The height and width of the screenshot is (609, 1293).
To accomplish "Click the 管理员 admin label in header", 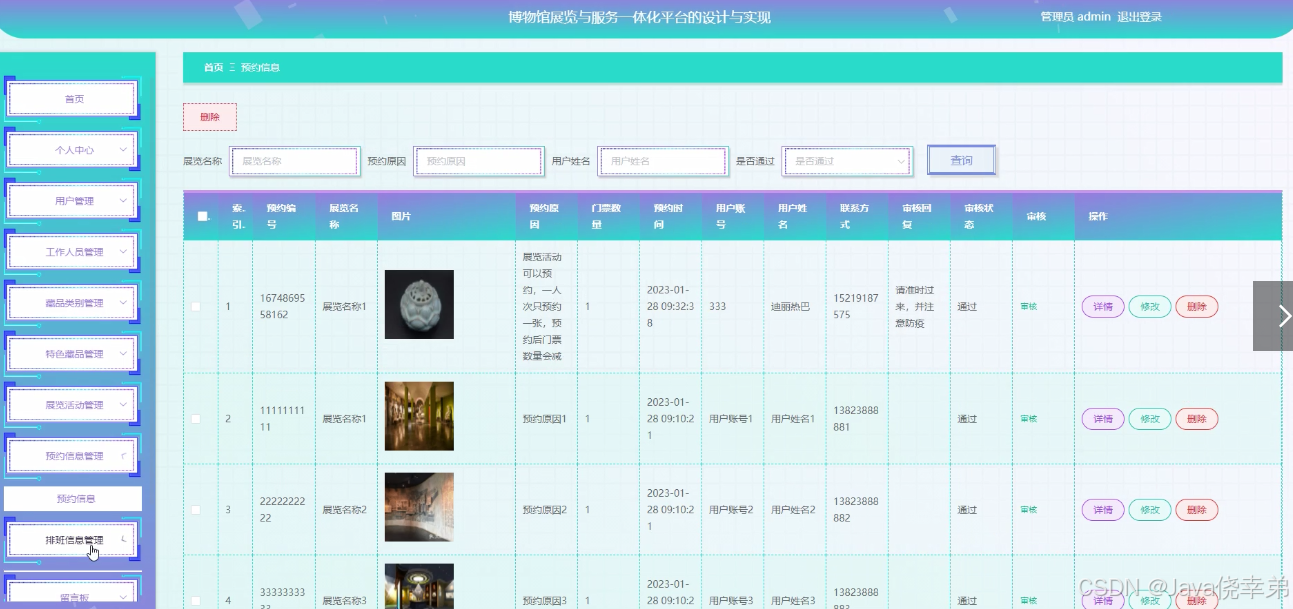I will coord(1075,17).
